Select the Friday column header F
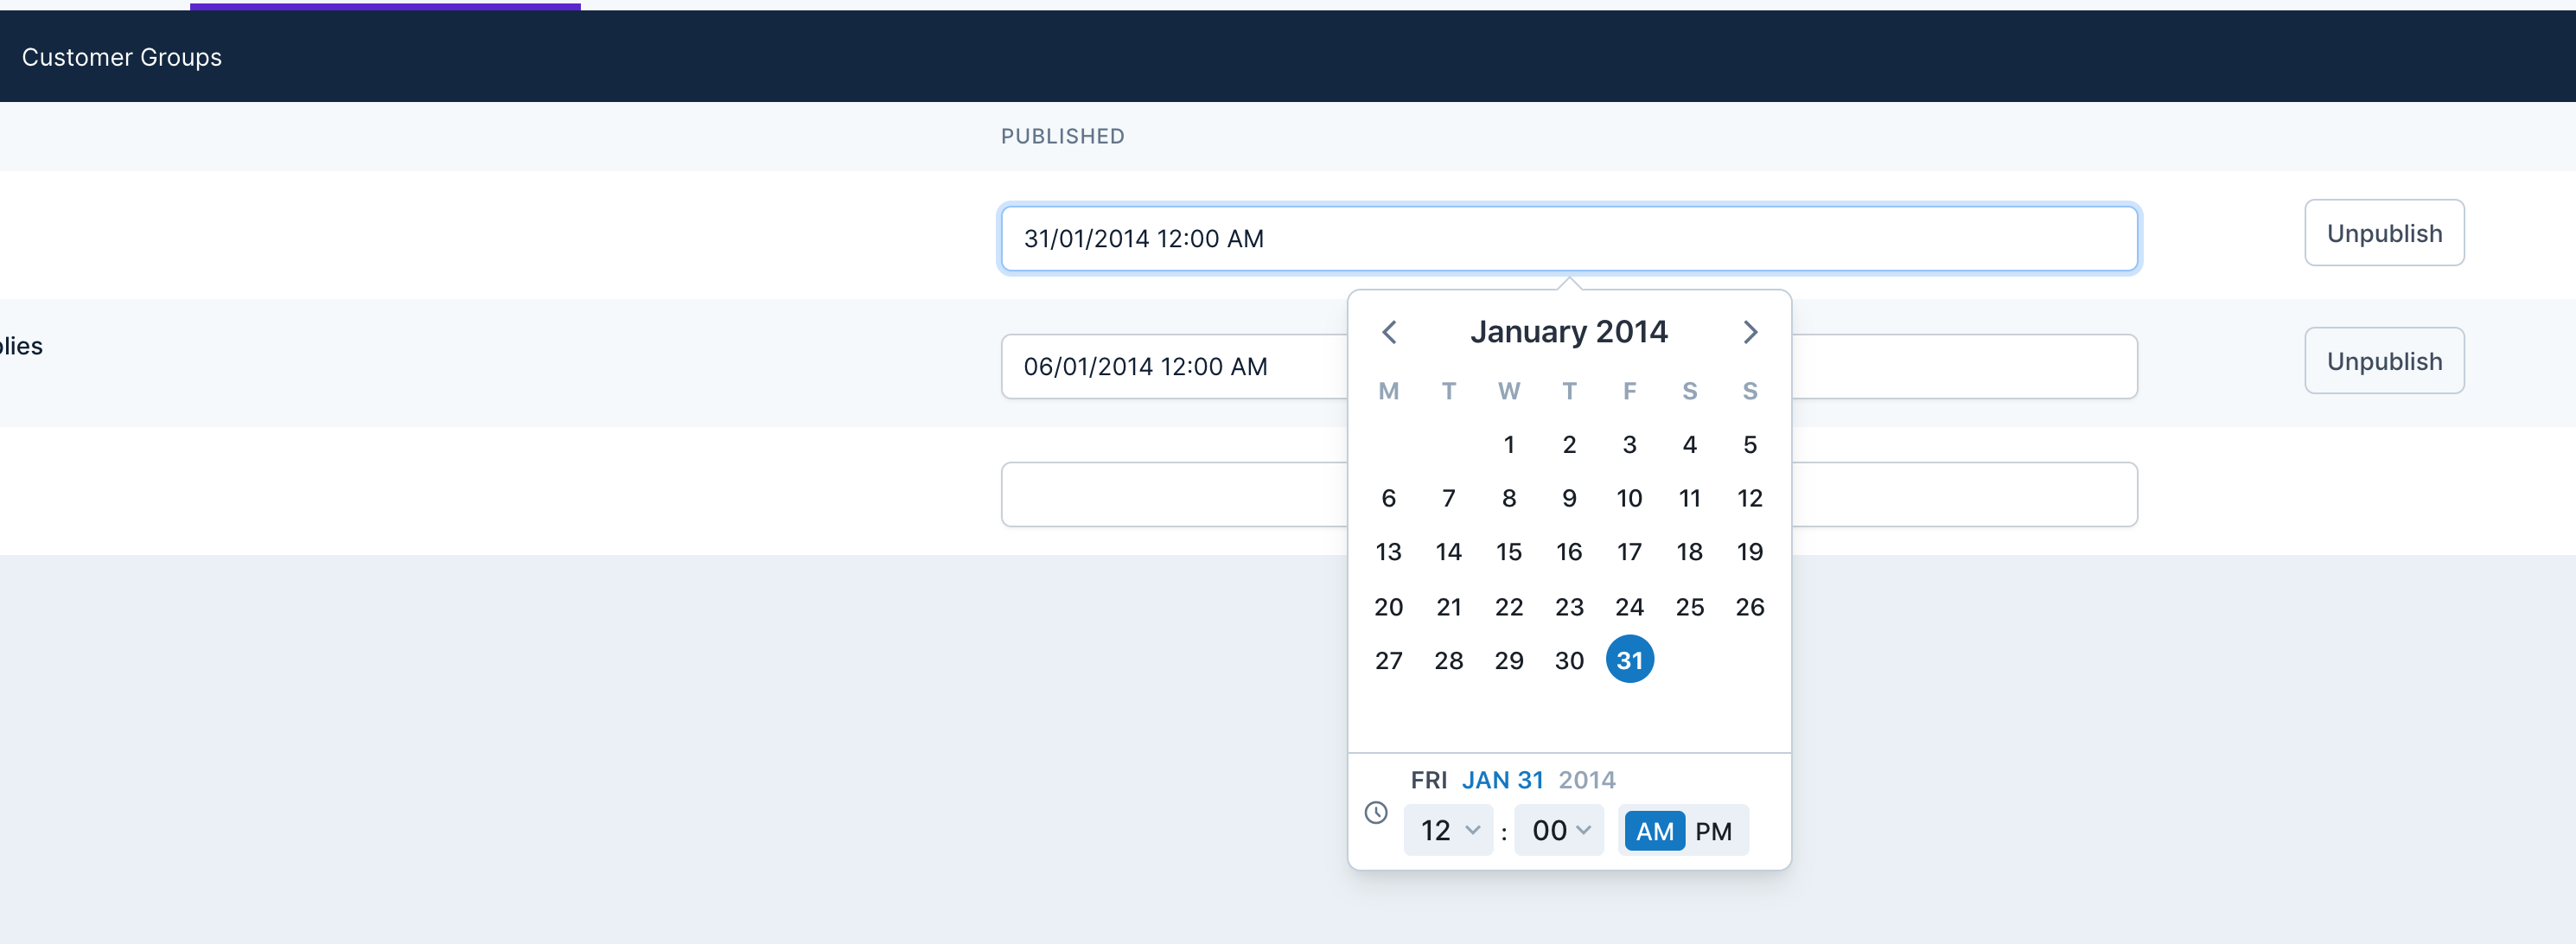The width and height of the screenshot is (2576, 944). point(1629,391)
